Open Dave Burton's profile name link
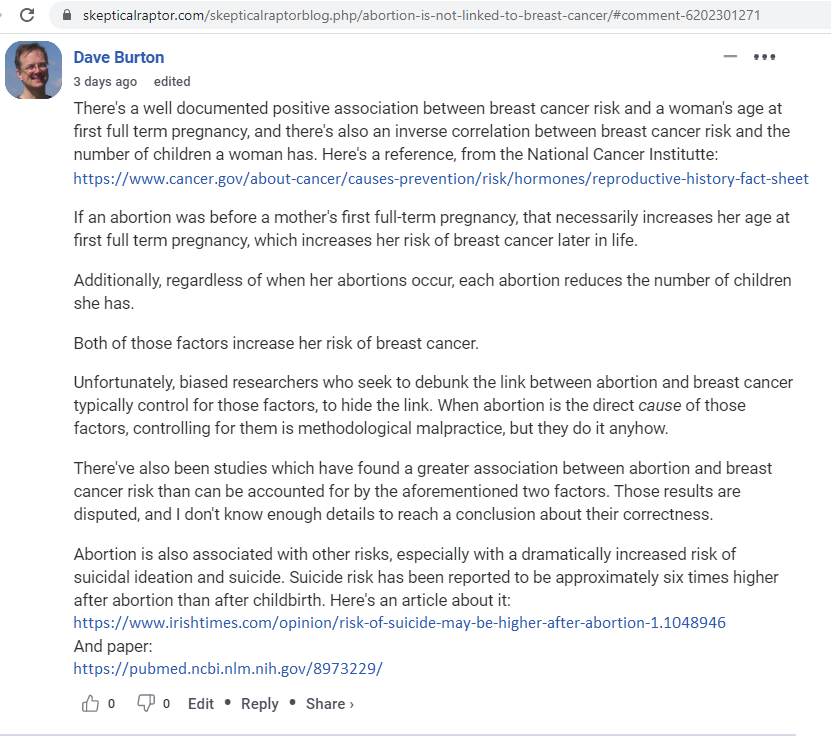Screen dimensions: 831x737 [118, 57]
